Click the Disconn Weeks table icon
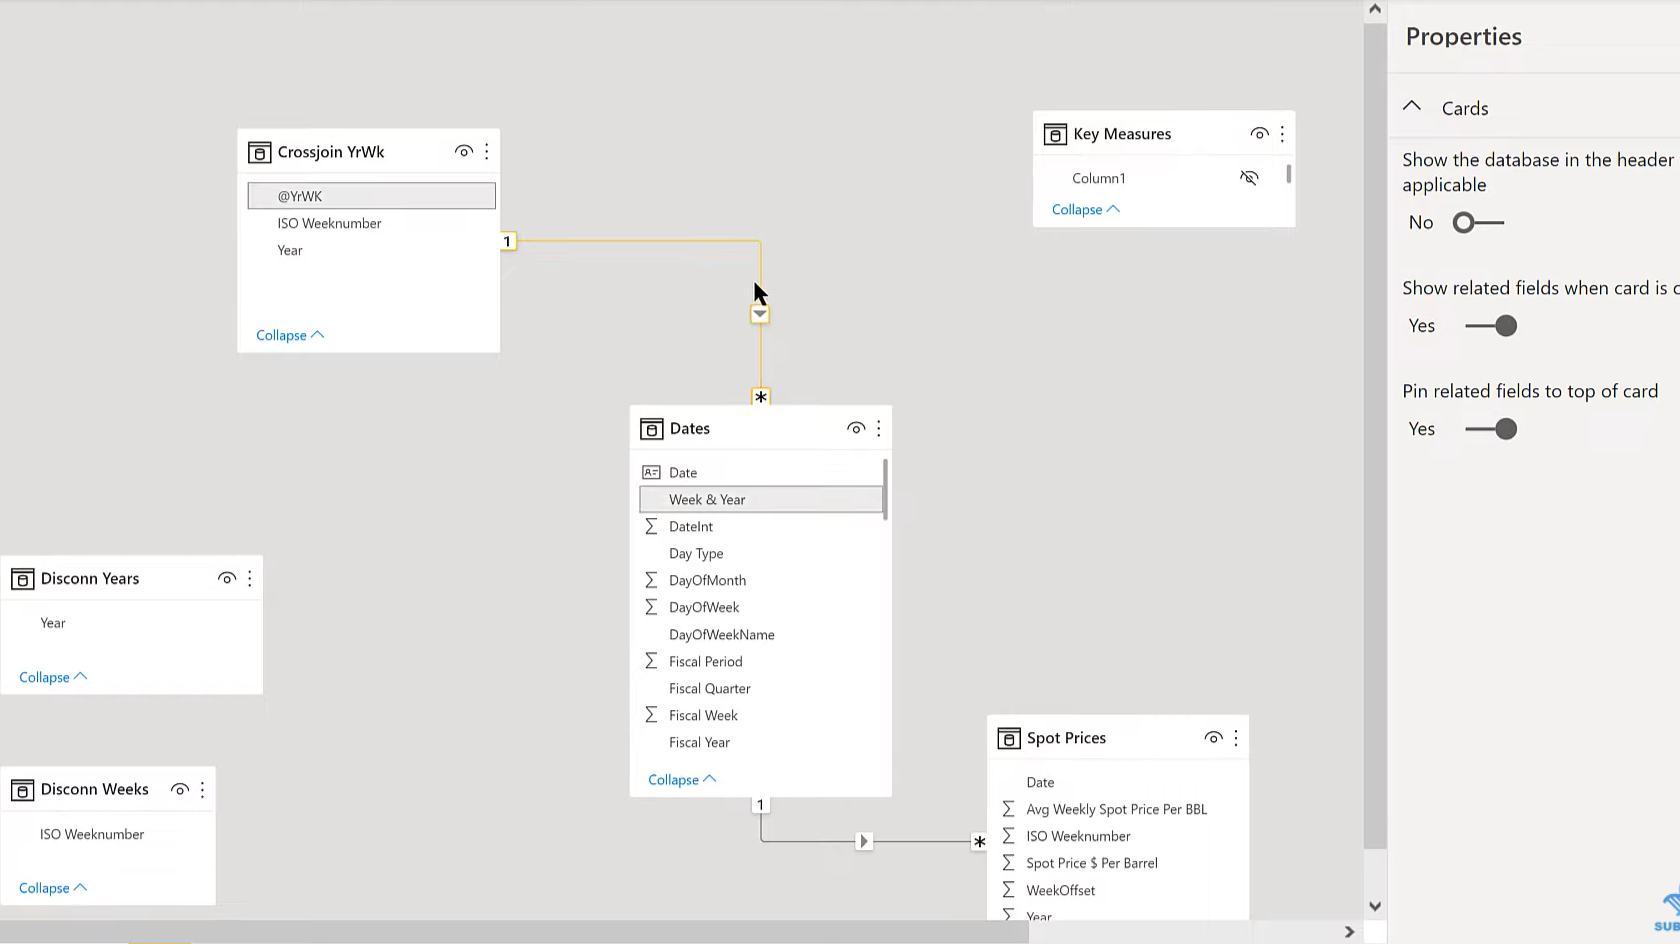 tap(22, 790)
